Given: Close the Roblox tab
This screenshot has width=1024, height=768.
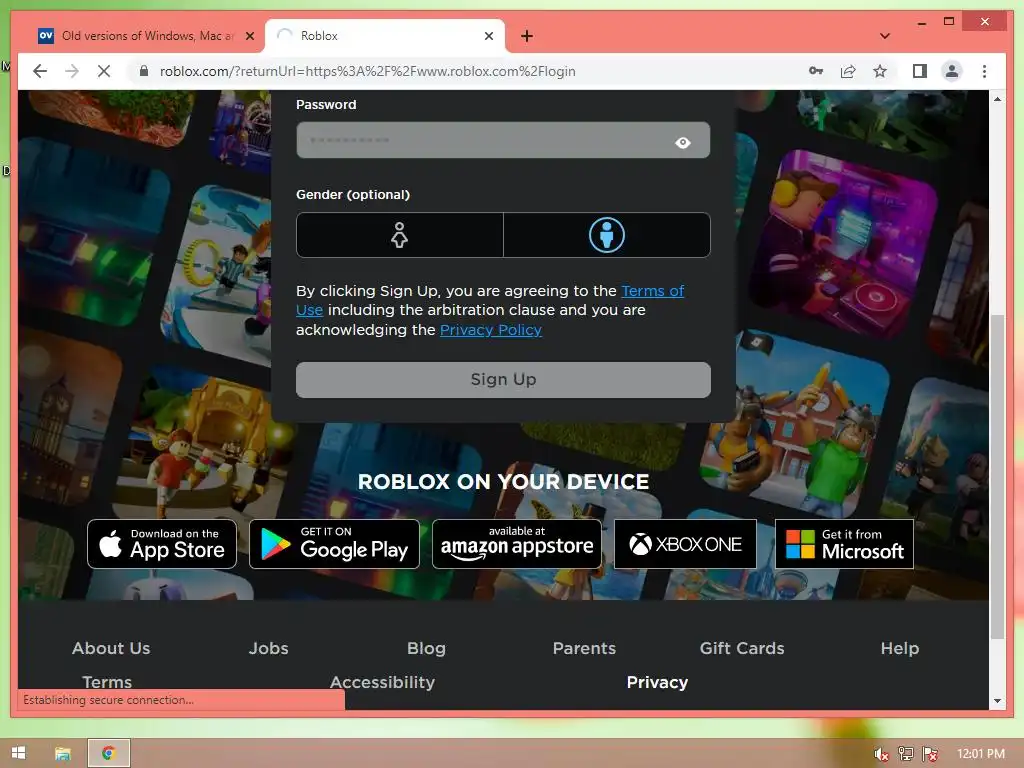Looking at the screenshot, I should pyautogui.click(x=488, y=36).
